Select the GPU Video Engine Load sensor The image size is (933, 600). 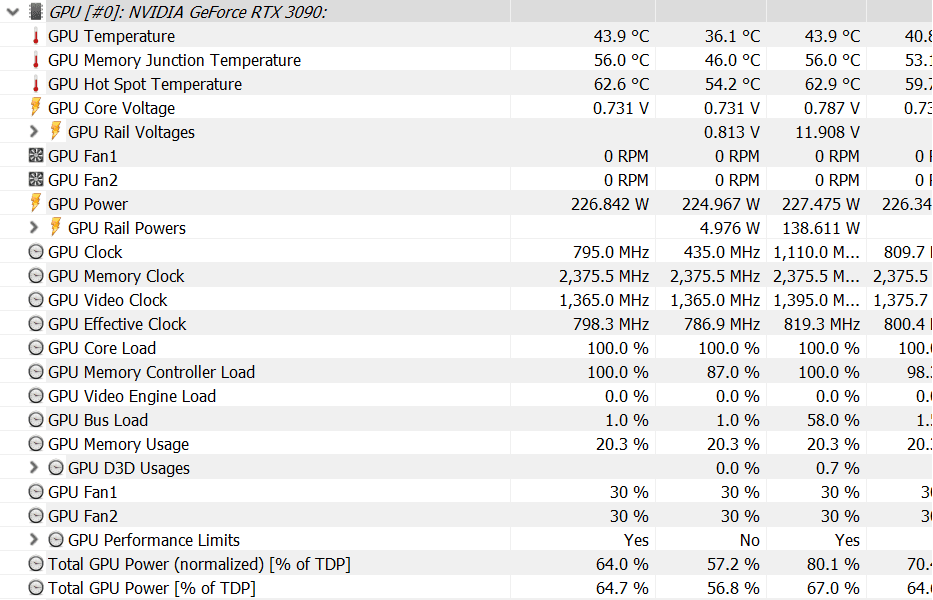(x=131, y=396)
